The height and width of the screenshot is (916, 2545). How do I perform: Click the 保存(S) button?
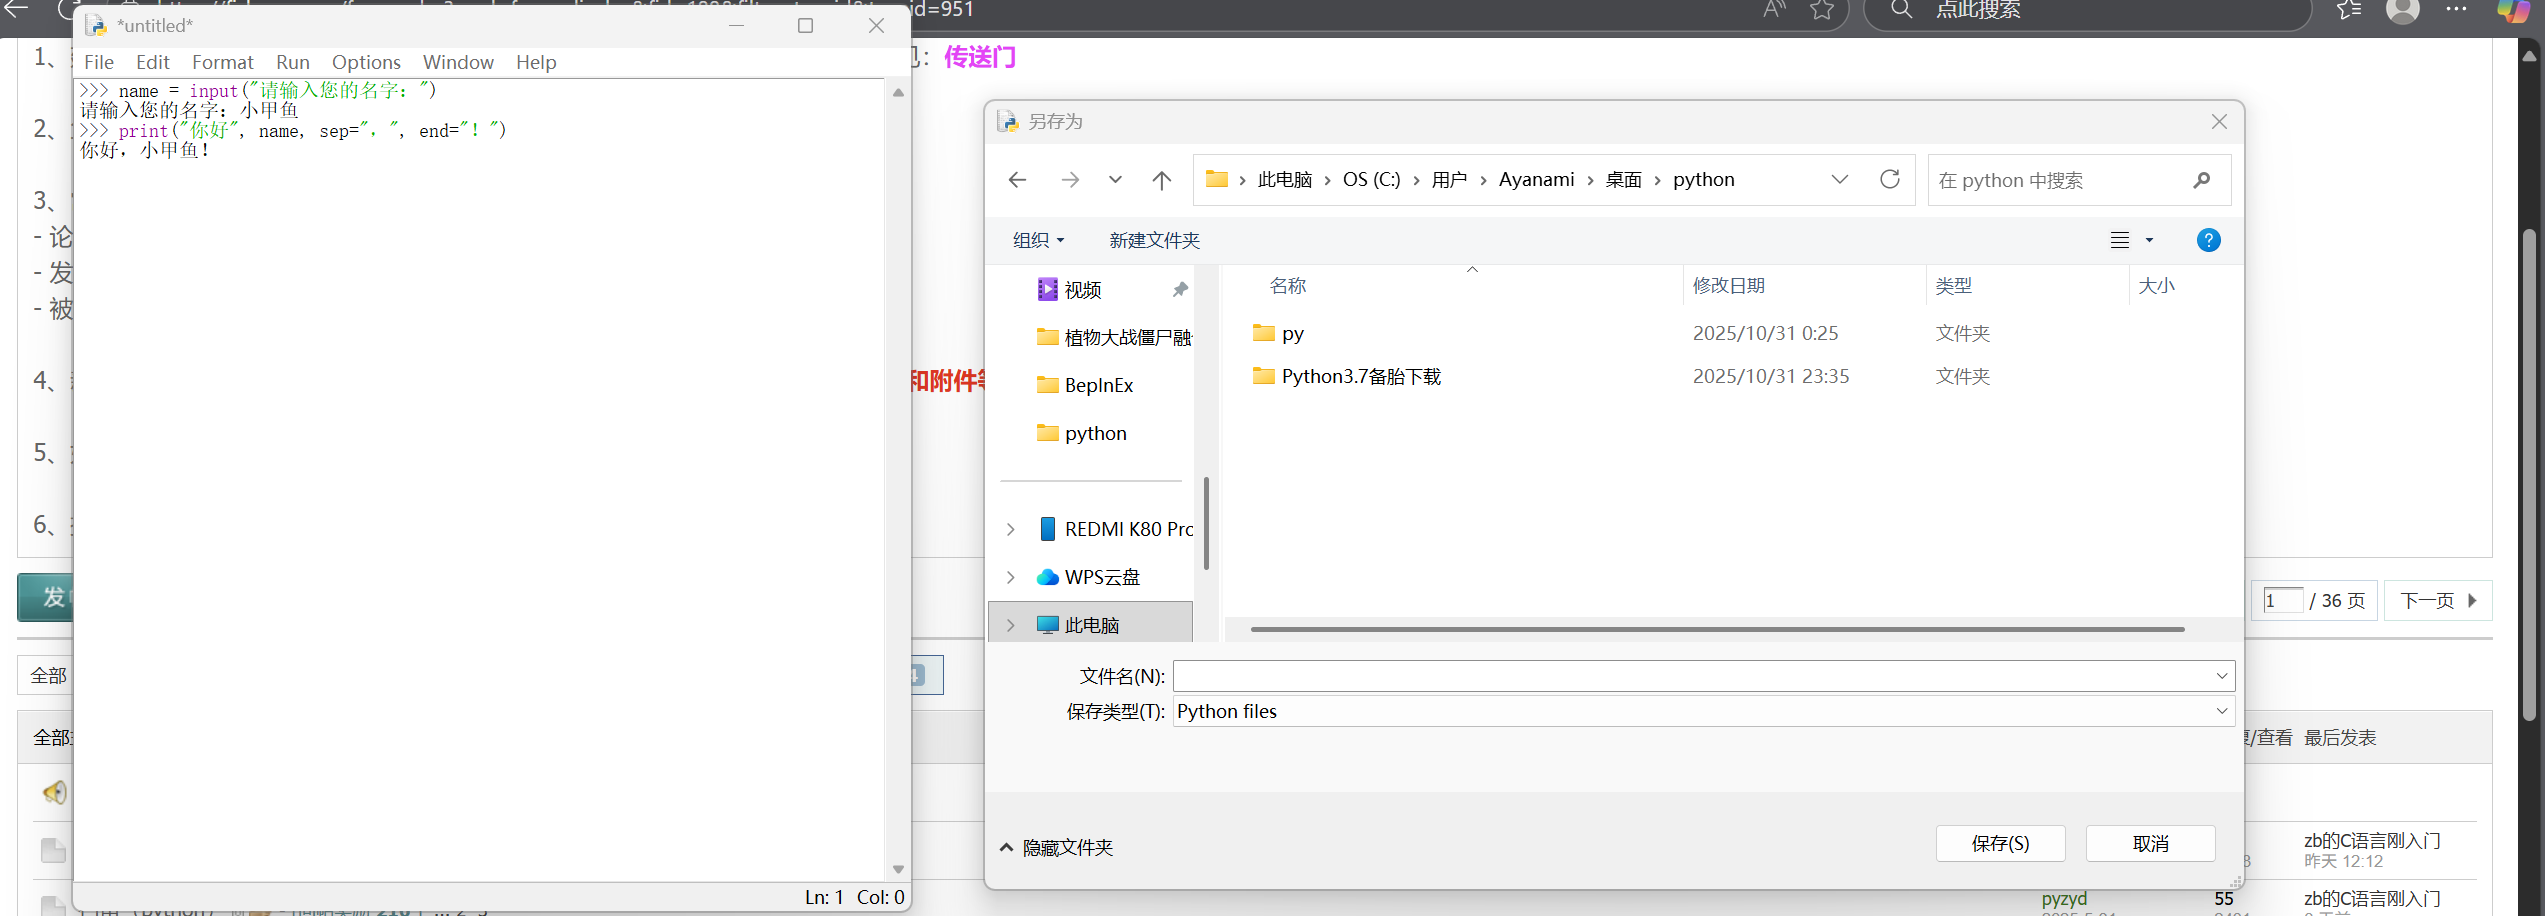2000,844
